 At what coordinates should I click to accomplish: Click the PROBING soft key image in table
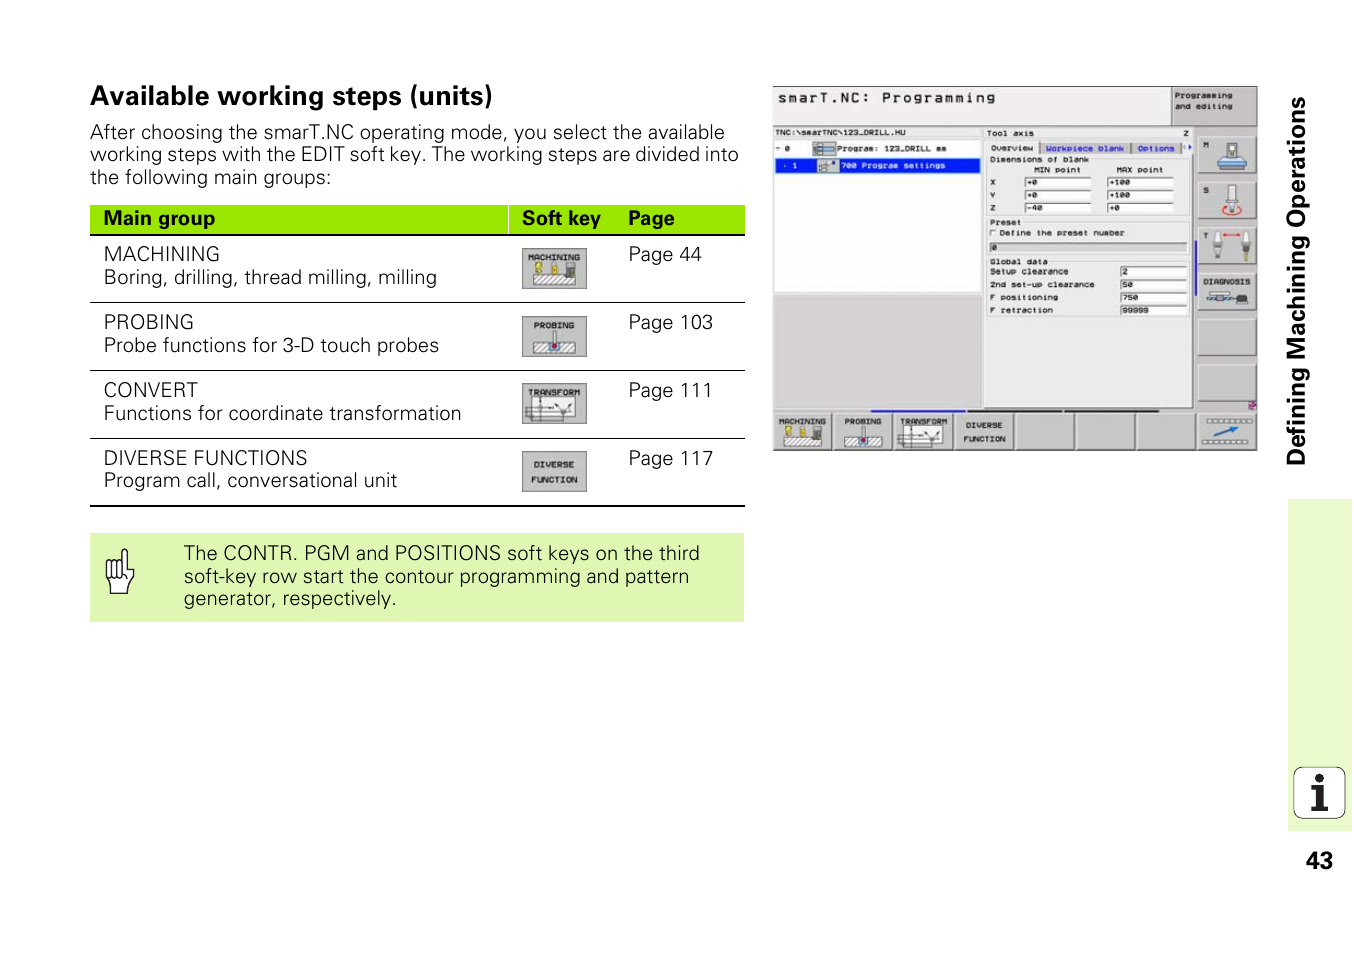coord(554,336)
